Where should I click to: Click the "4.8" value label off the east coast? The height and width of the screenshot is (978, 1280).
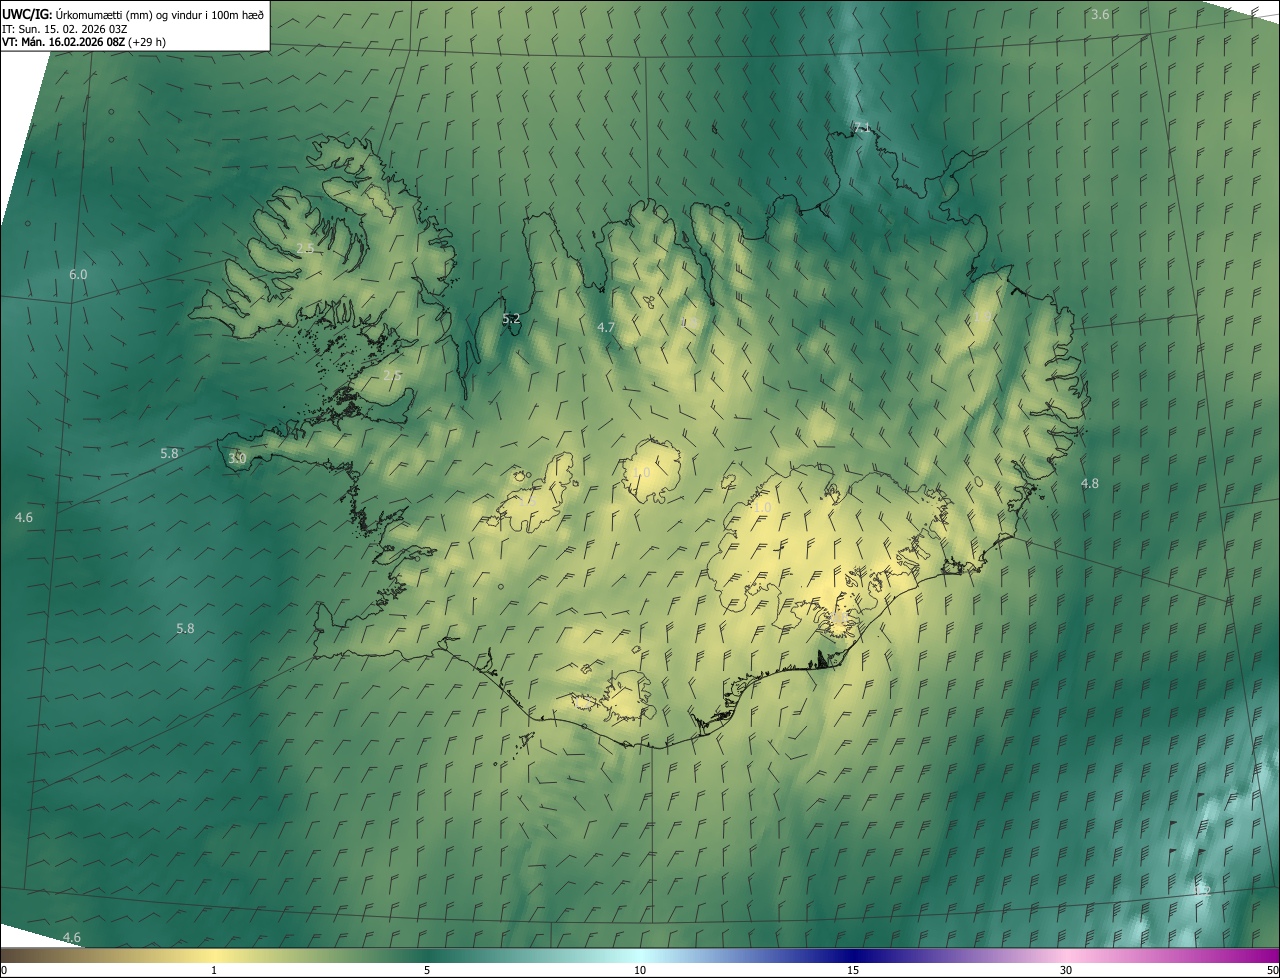pyautogui.click(x=1089, y=483)
